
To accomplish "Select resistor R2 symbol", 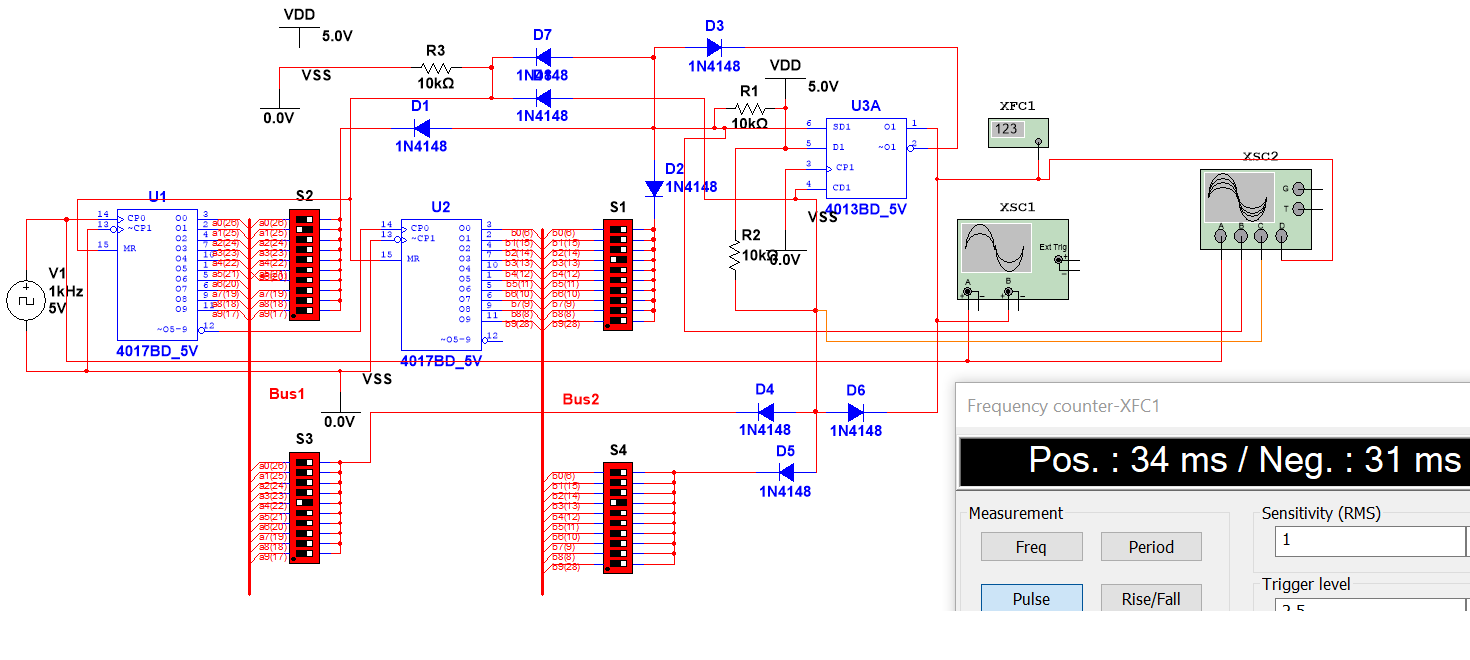I will pos(735,255).
